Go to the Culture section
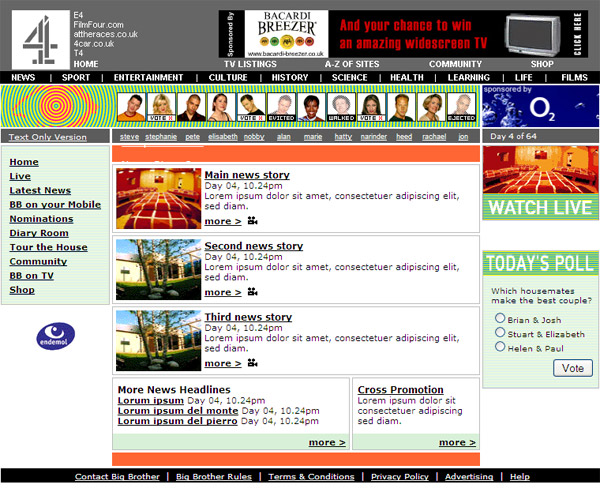The image size is (600, 492). [228, 77]
